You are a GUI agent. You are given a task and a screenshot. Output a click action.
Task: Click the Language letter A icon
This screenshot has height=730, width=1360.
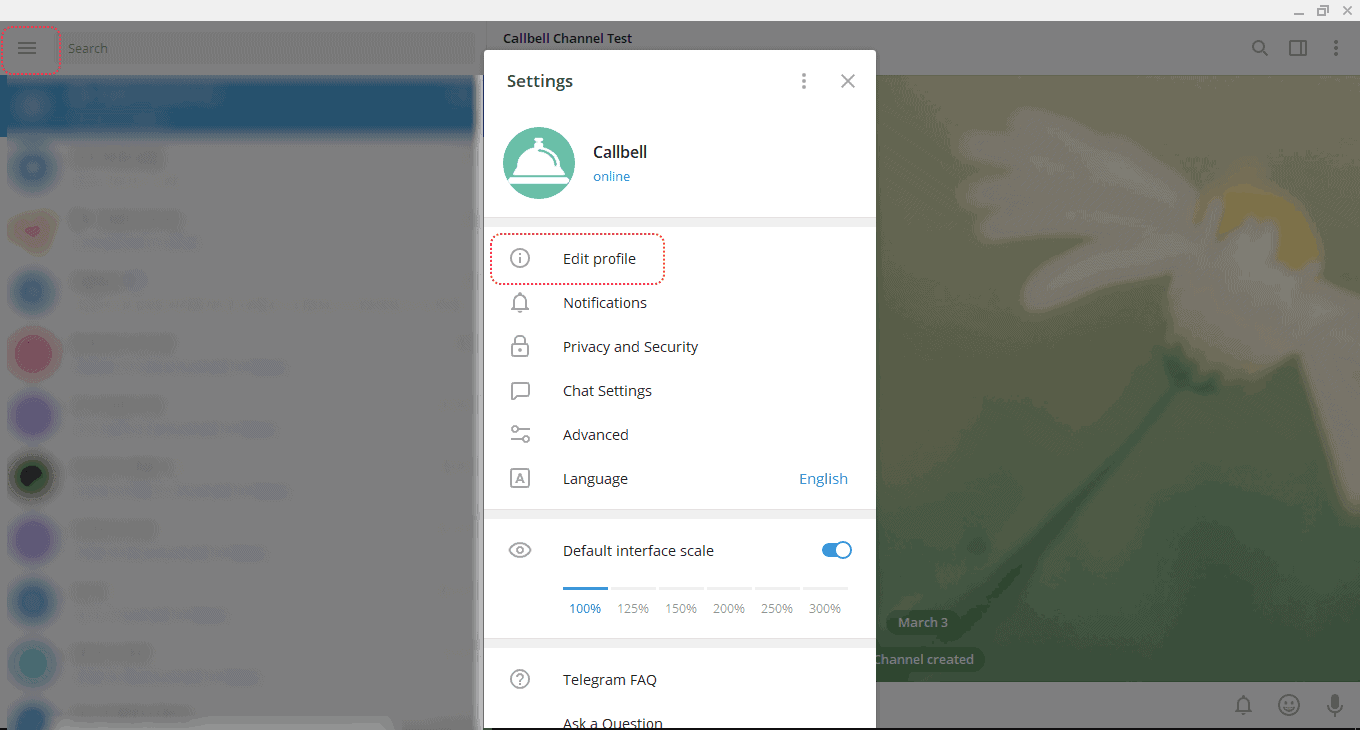pos(520,478)
